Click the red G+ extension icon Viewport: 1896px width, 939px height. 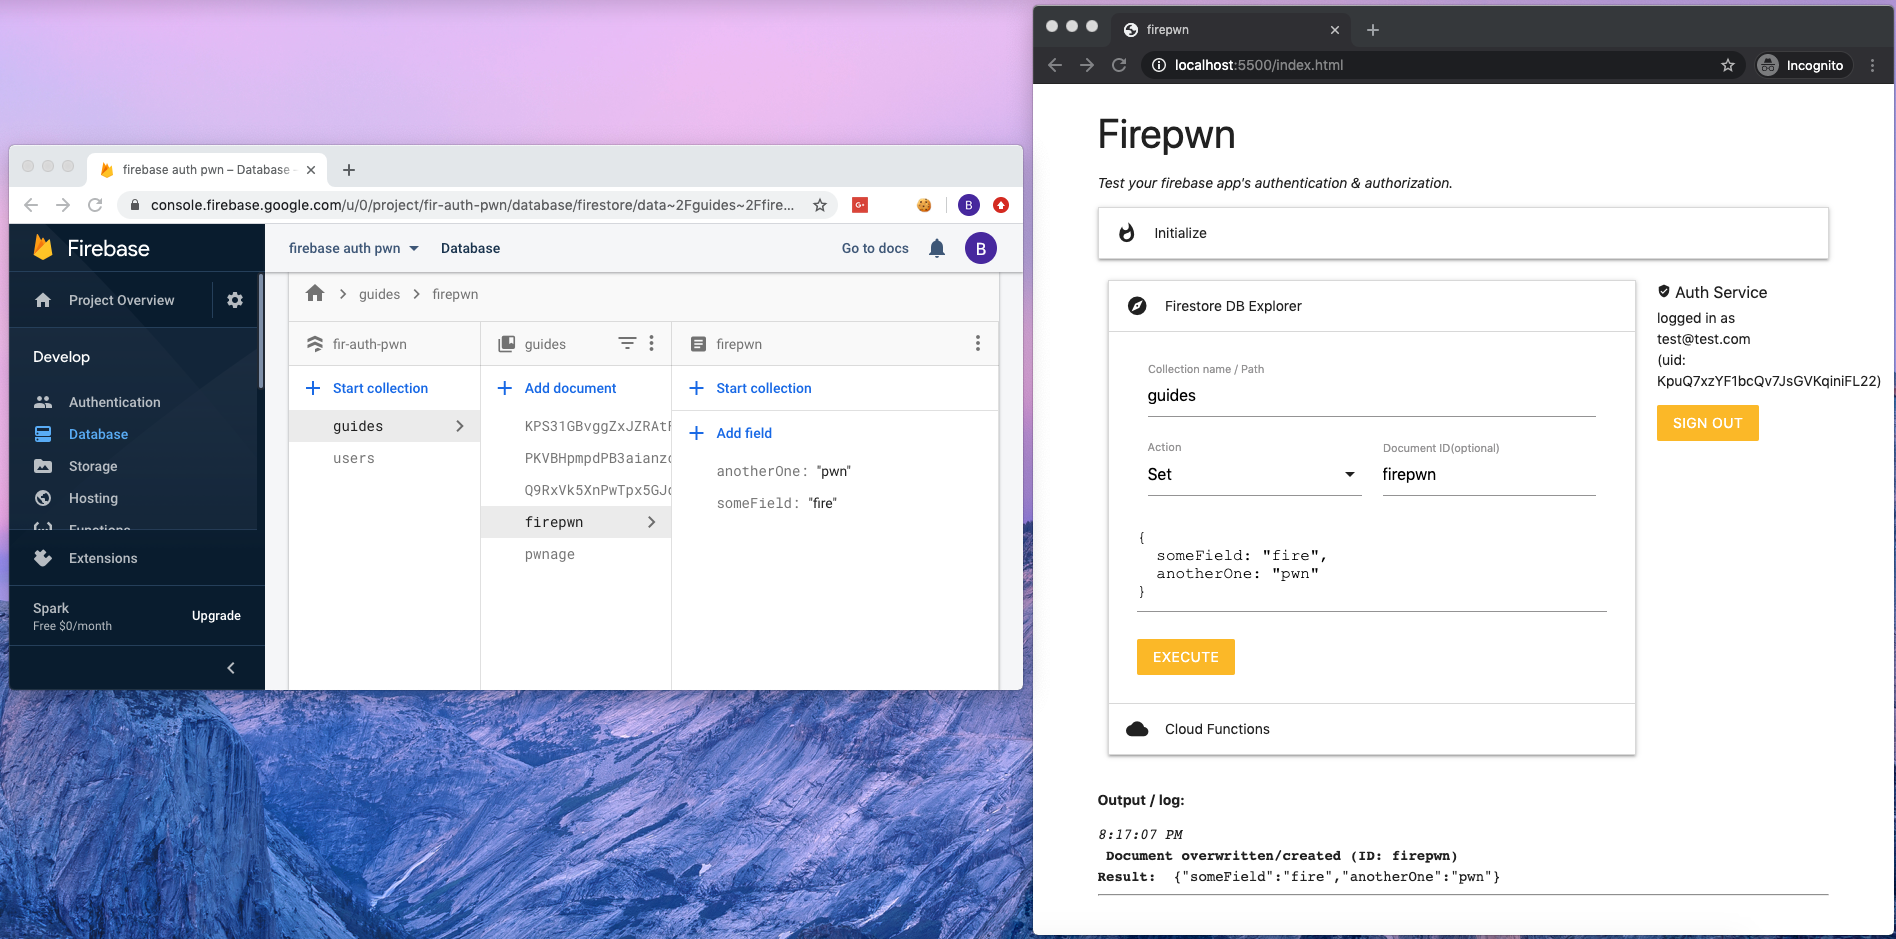(860, 205)
